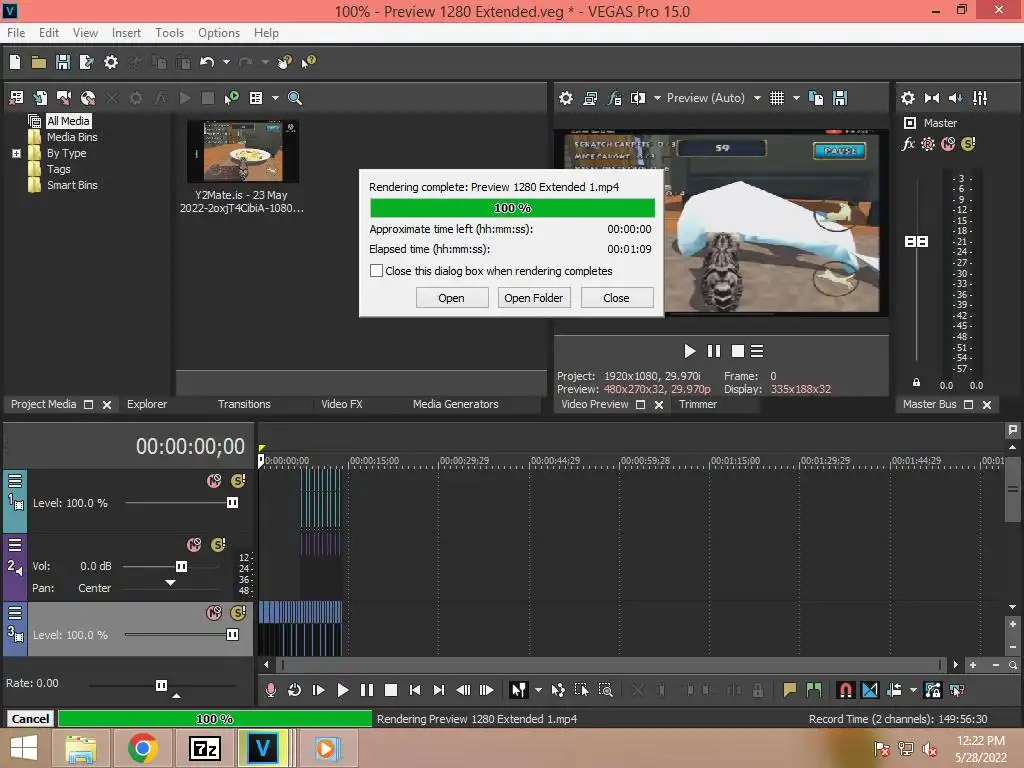Screen dimensions: 1024x768
Task: Click the Overlays grid icon in preview
Action: [x=776, y=98]
